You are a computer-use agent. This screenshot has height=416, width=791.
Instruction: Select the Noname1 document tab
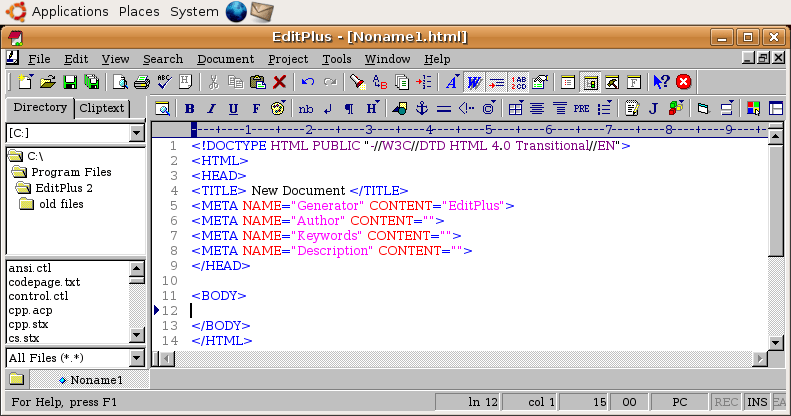coord(91,380)
